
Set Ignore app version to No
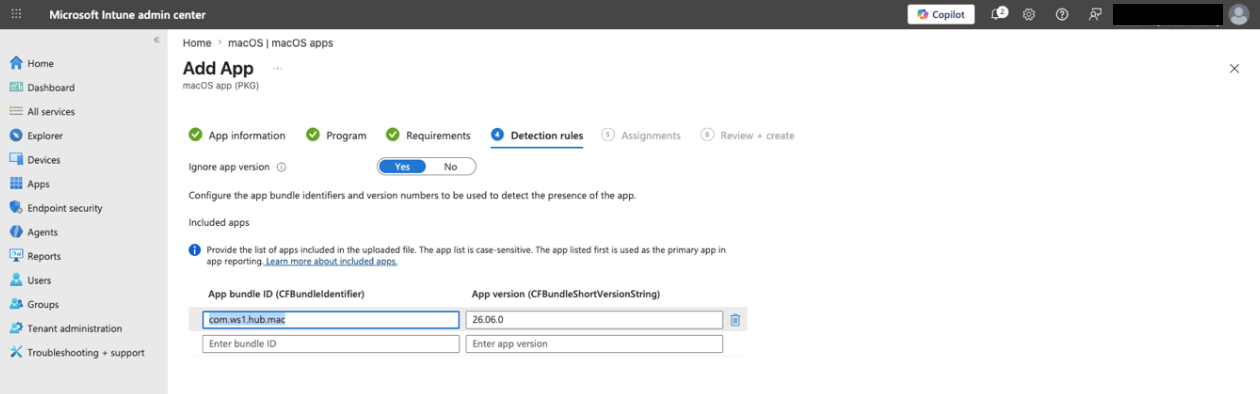[451, 167]
